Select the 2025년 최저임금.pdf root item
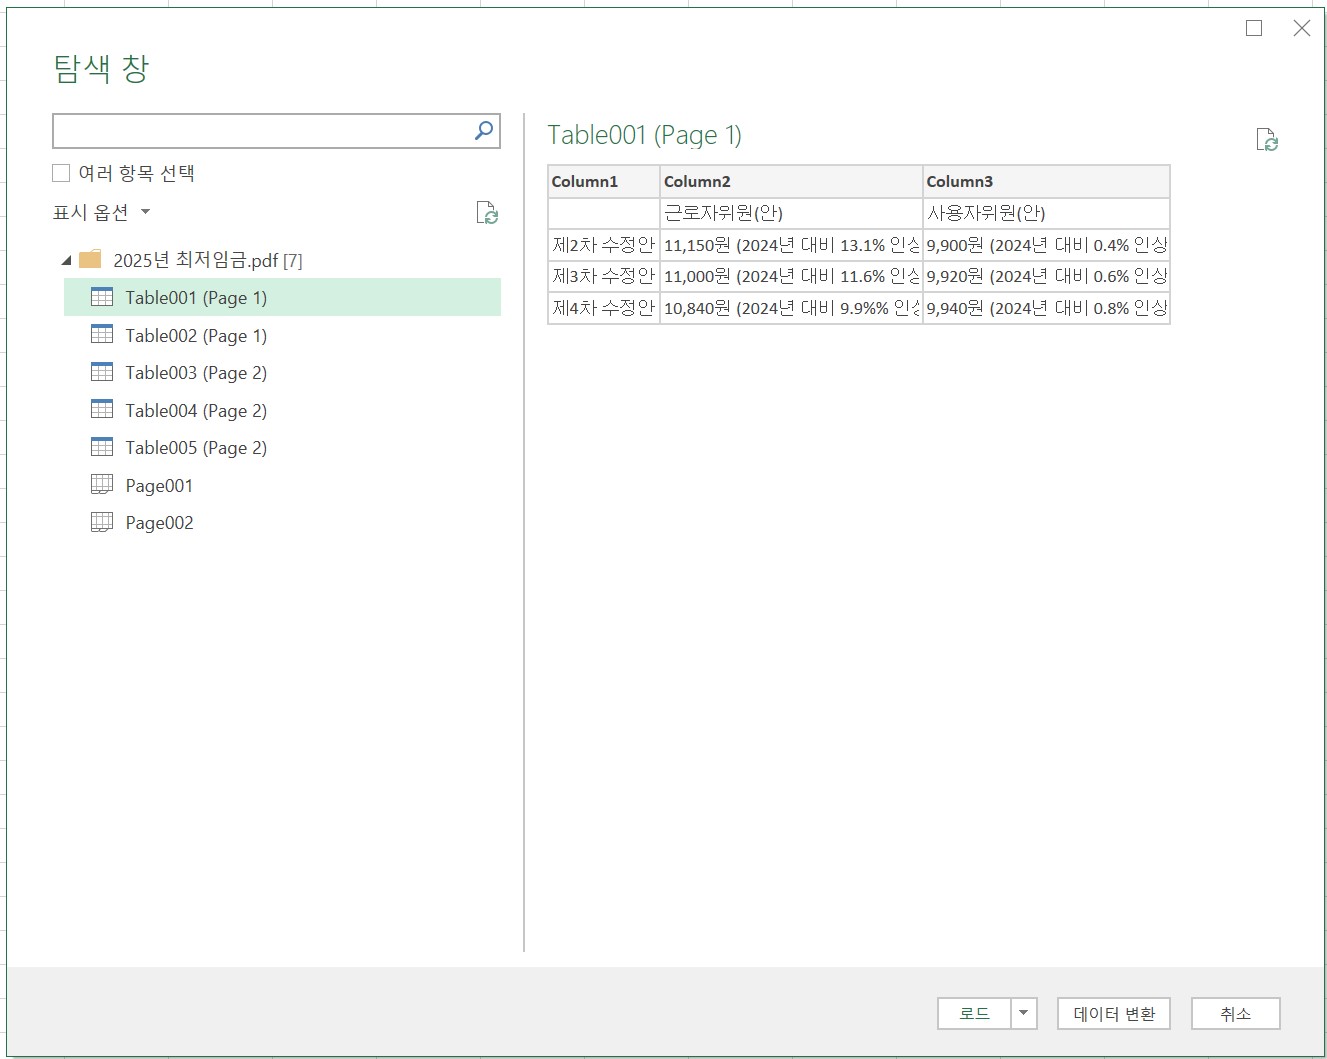The image size is (1327, 1059). point(207,260)
